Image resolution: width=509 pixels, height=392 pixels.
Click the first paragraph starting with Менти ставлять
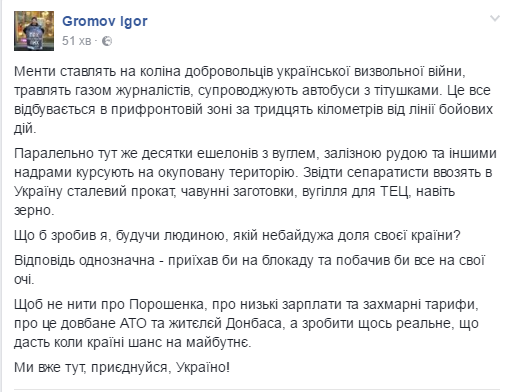[x=253, y=100]
